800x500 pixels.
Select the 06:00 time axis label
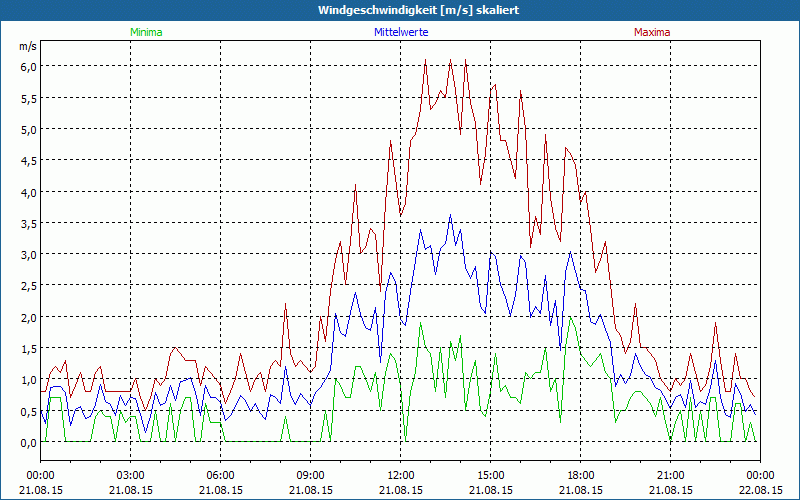pyautogui.click(x=221, y=475)
